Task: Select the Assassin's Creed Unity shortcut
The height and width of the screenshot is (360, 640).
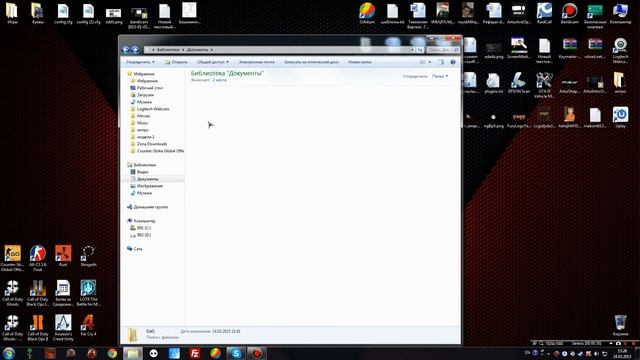Action: [63, 327]
